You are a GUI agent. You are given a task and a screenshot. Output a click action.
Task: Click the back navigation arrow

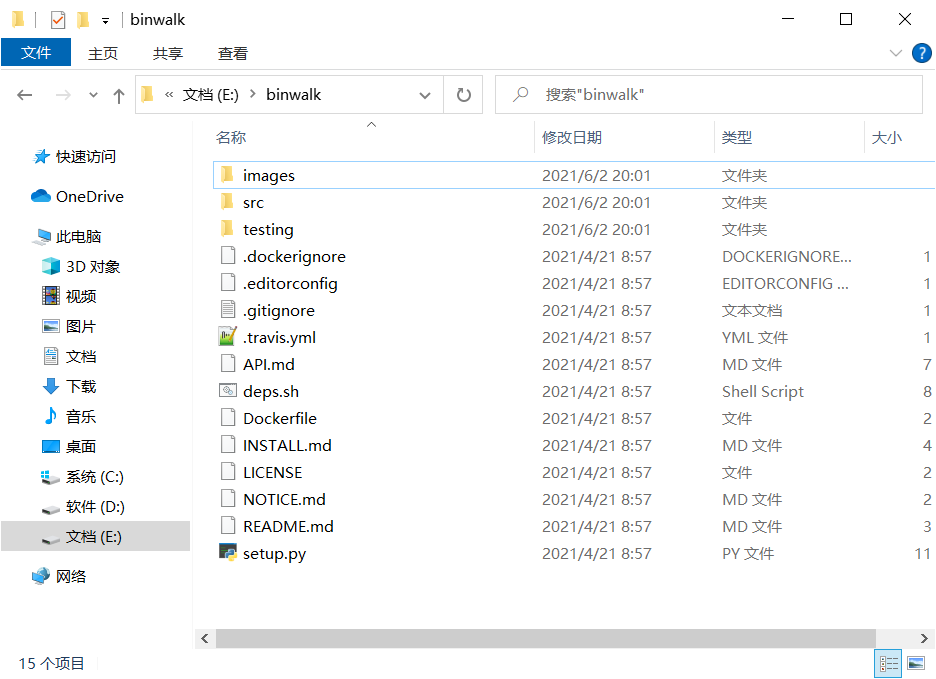[25, 94]
